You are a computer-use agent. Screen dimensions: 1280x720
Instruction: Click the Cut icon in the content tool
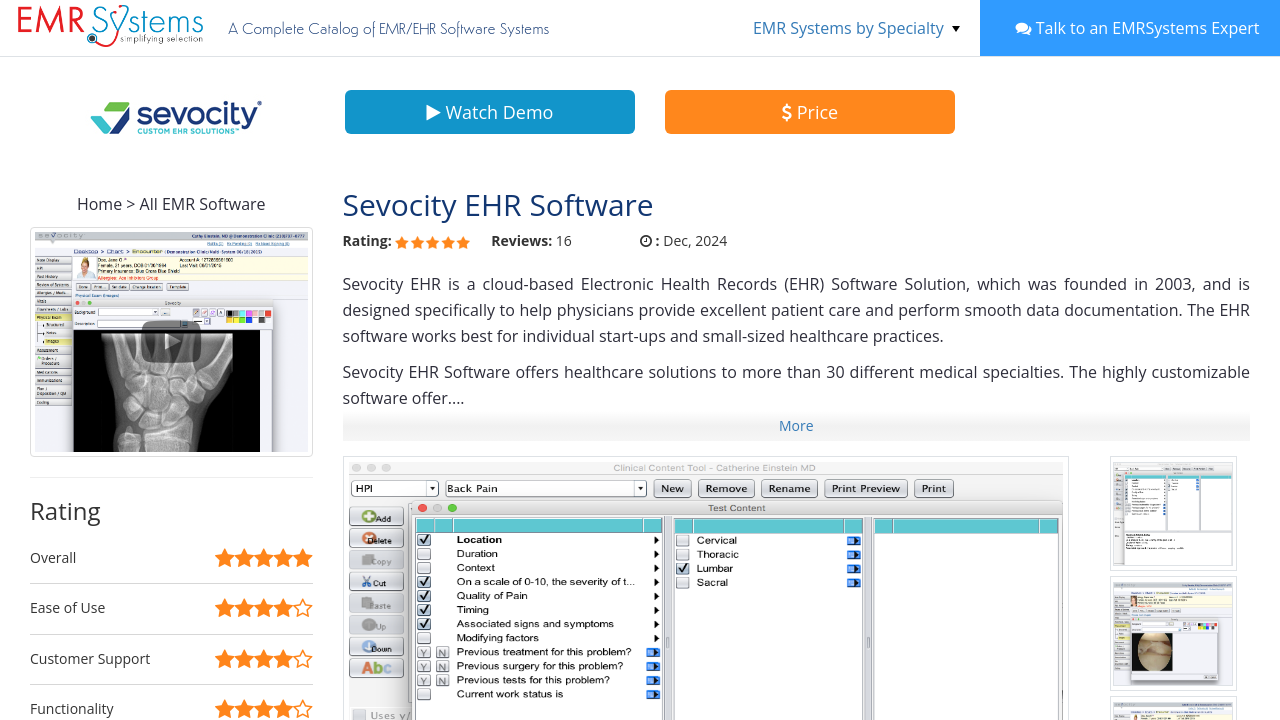click(x=376, y=582)
